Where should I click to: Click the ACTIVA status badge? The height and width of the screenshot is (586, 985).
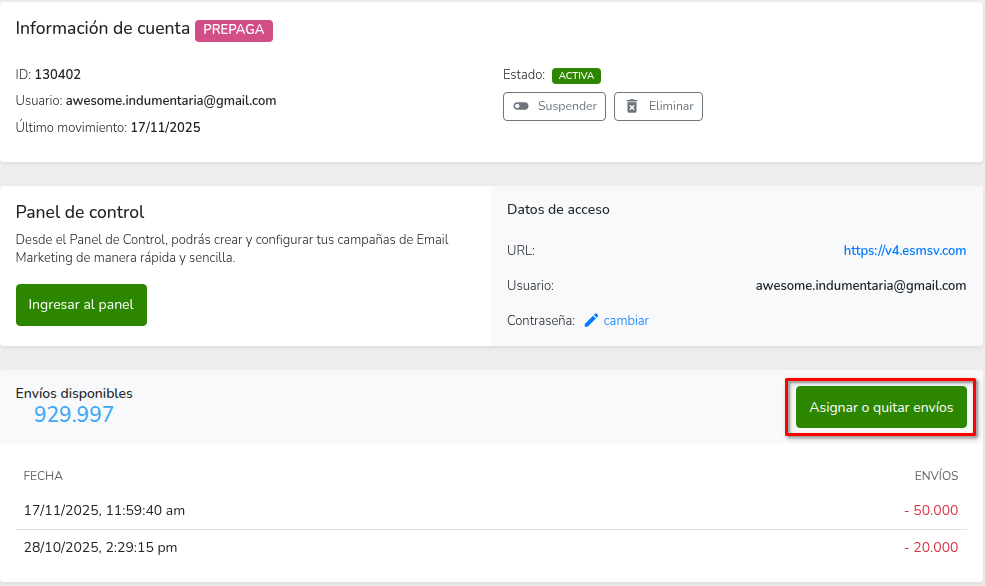click(x=576, y=75)
